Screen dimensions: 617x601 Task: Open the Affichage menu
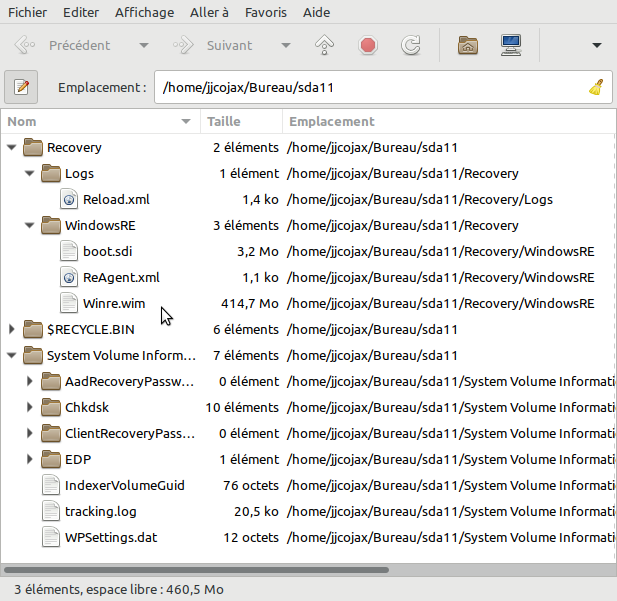144,12
